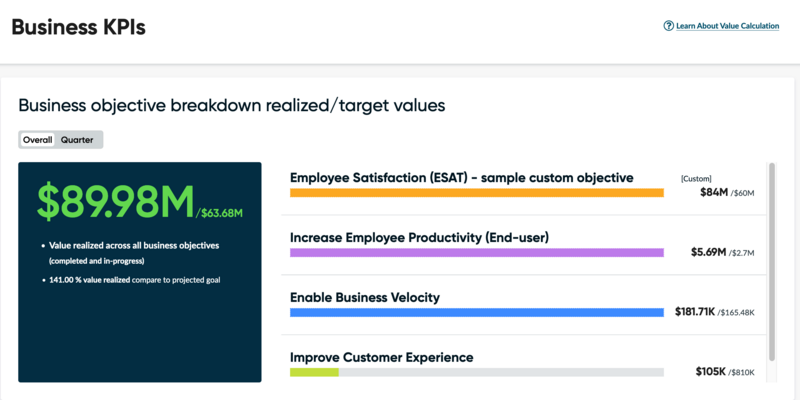Click the $105K realized value
The width and height of the screenshot is (800, 400).
(710, 371)
